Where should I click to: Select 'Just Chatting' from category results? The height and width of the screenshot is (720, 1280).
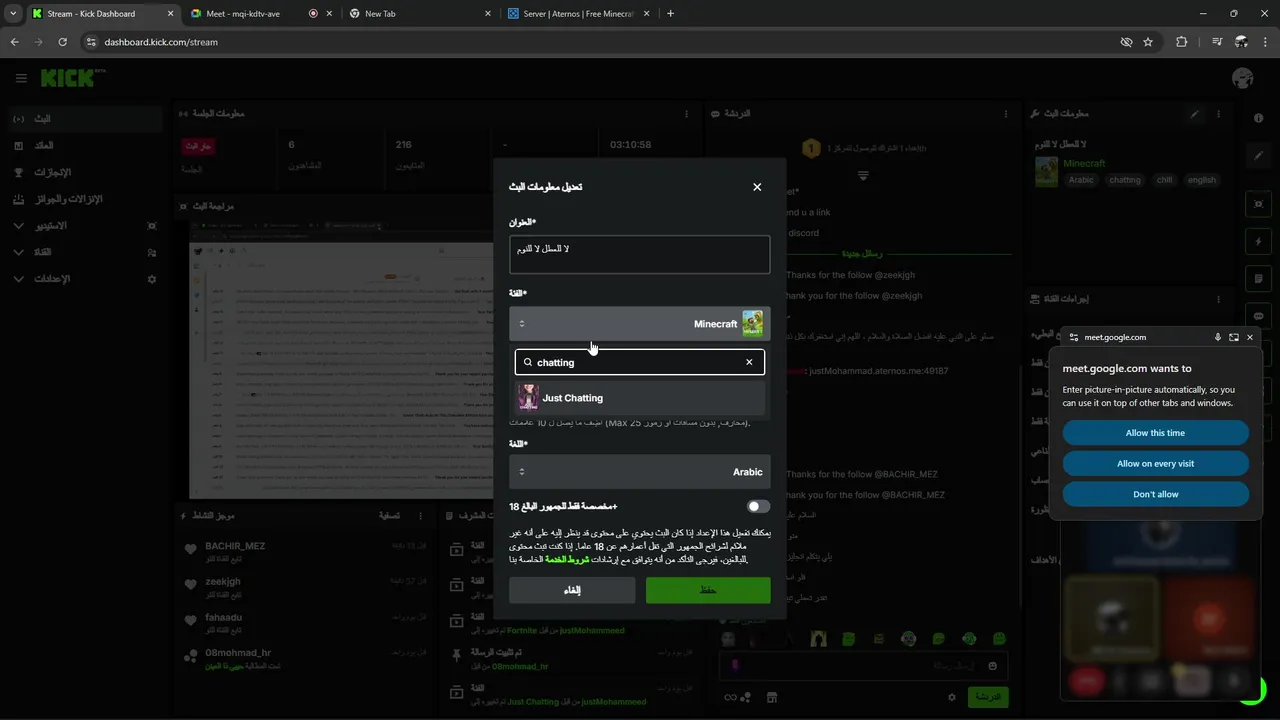[x=640, y=398]
